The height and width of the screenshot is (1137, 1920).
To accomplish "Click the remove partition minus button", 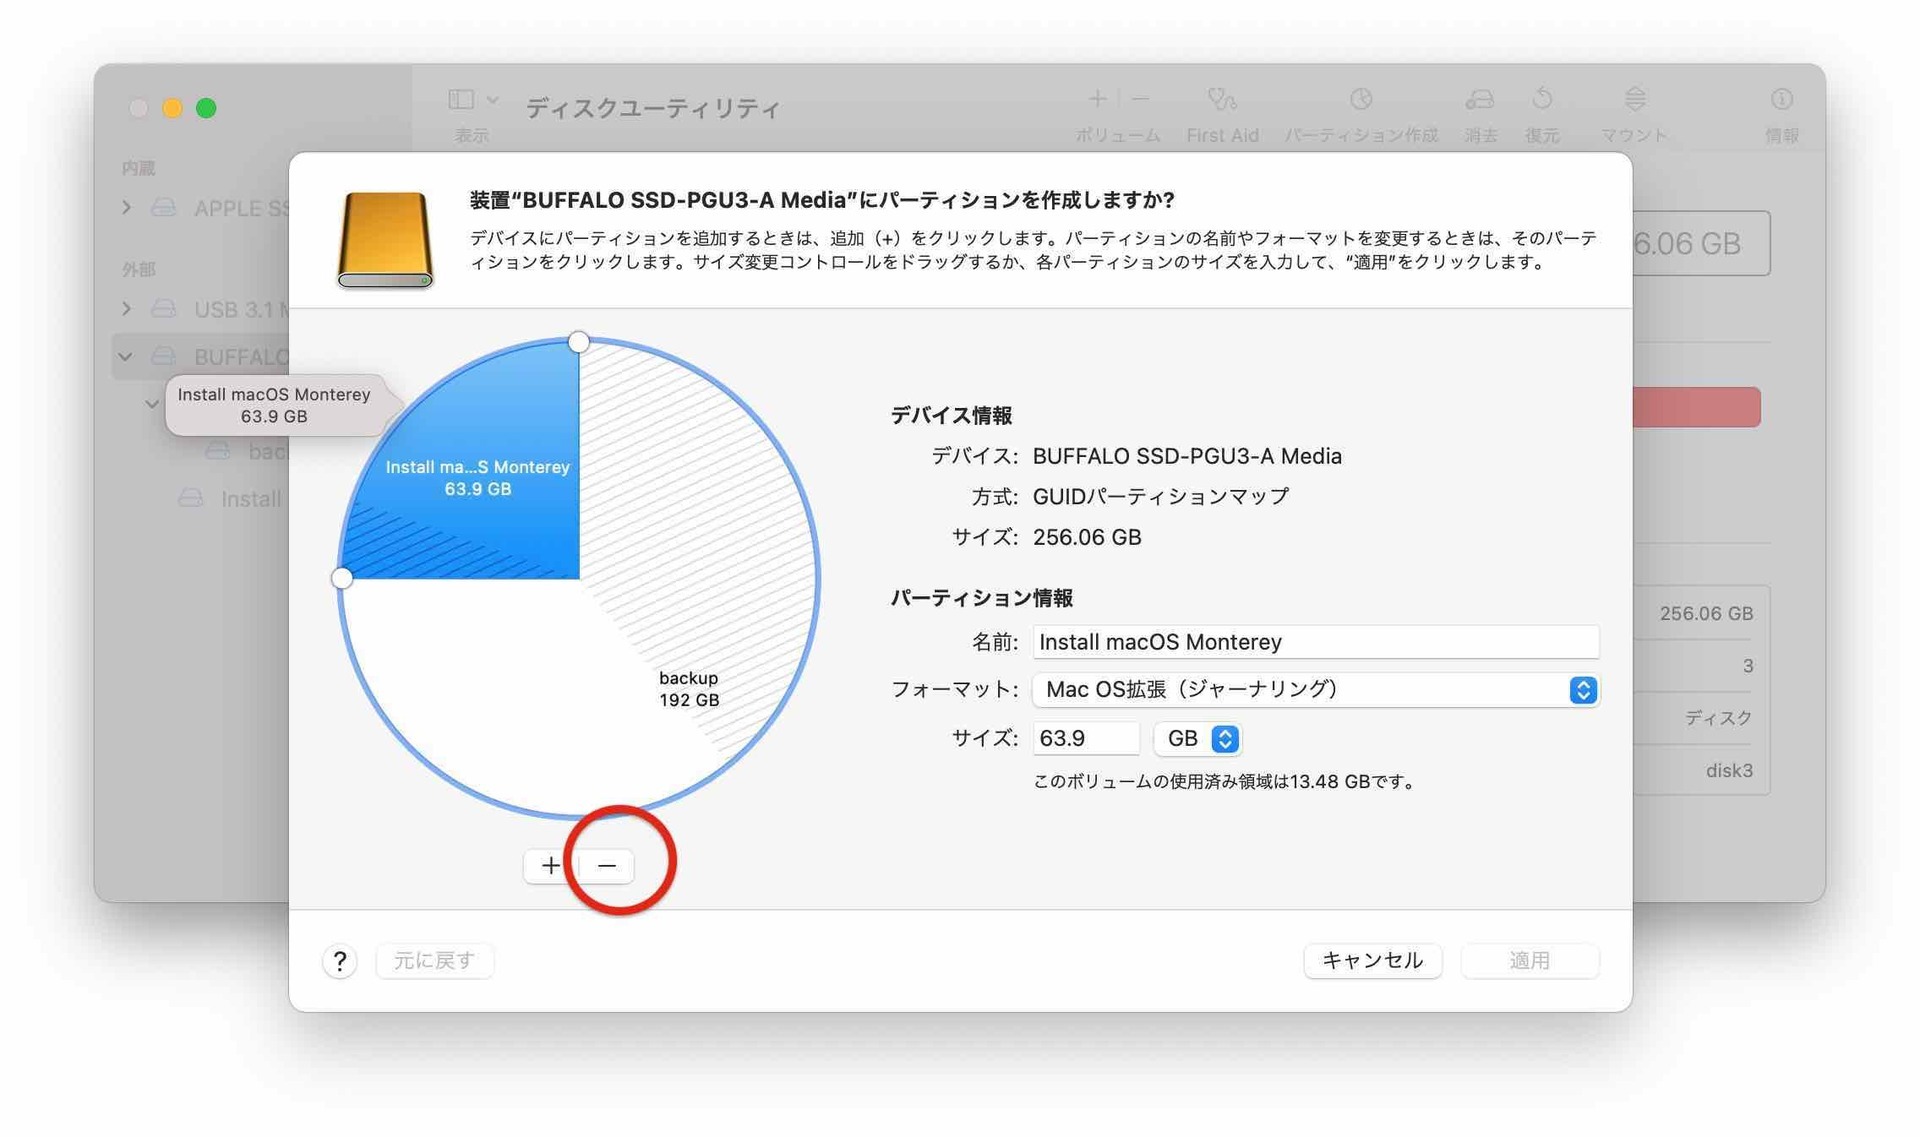I will tap(607, 865).
